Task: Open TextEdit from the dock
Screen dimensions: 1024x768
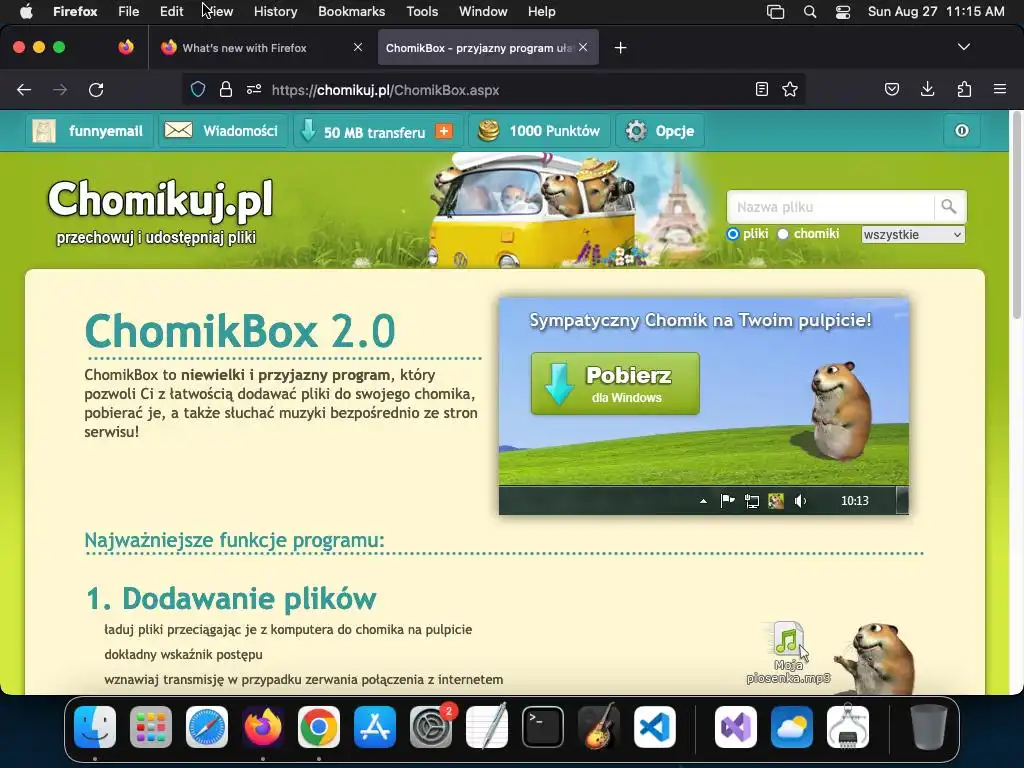Action: pyautogui.click(x=487, y=727)
